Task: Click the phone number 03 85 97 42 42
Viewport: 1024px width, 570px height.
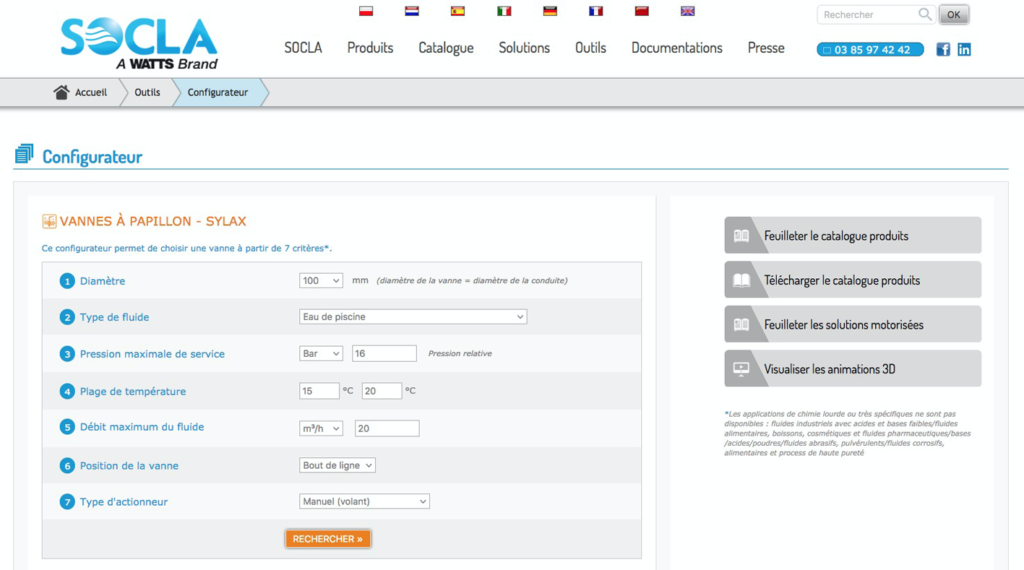Action: (870, 50)
